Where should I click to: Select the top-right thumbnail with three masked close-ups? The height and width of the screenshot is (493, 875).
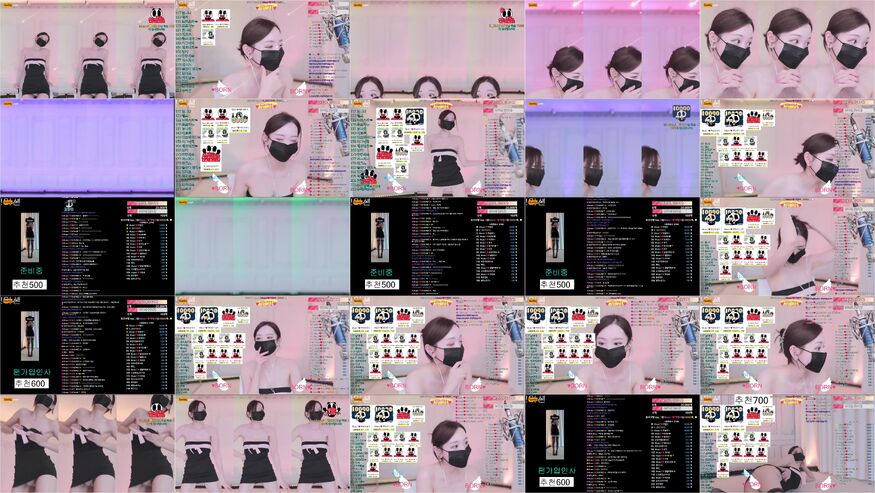click(787, 49)
